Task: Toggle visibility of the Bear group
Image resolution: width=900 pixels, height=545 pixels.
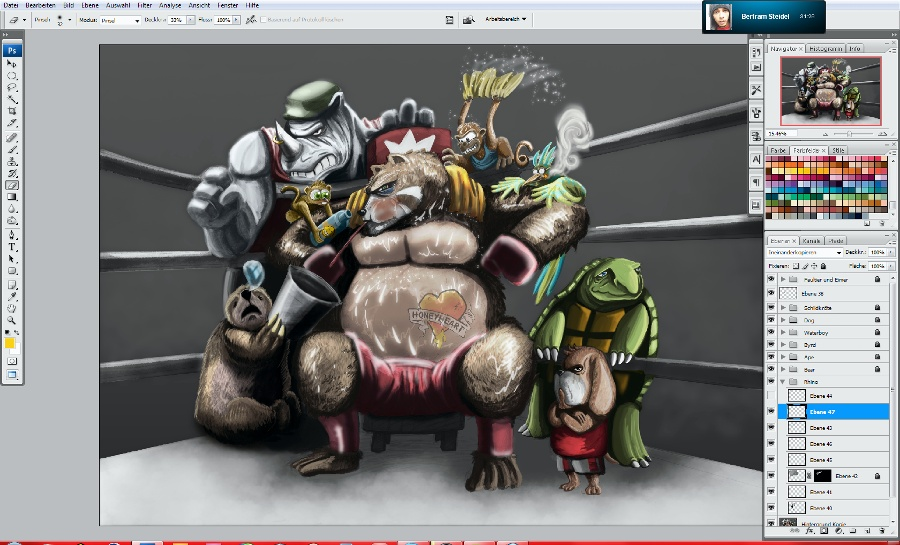Action: (771, 368)
